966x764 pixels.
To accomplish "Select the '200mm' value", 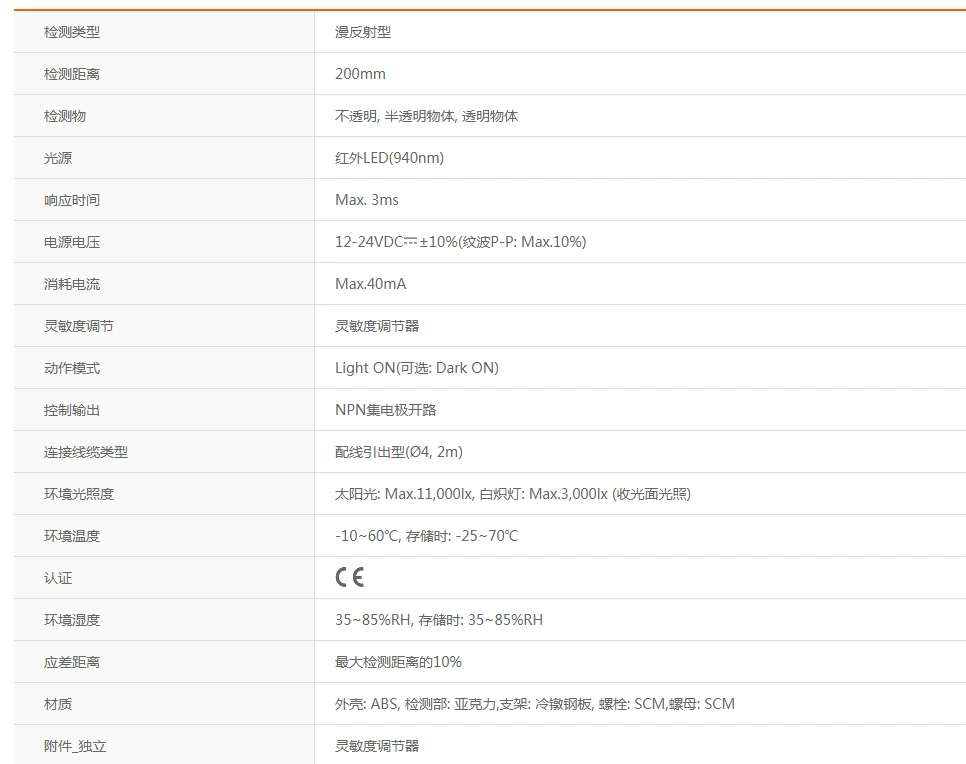I will coord(360,74).
